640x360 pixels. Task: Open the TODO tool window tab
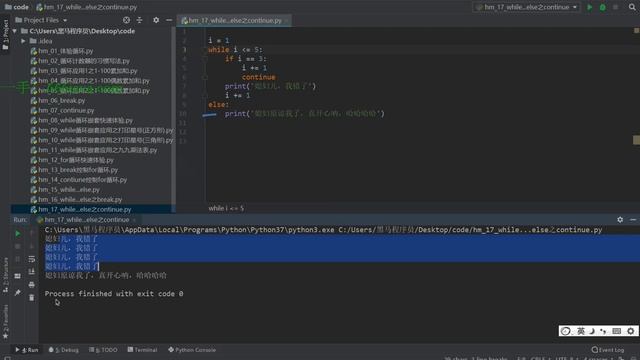[x=103, y=350]
